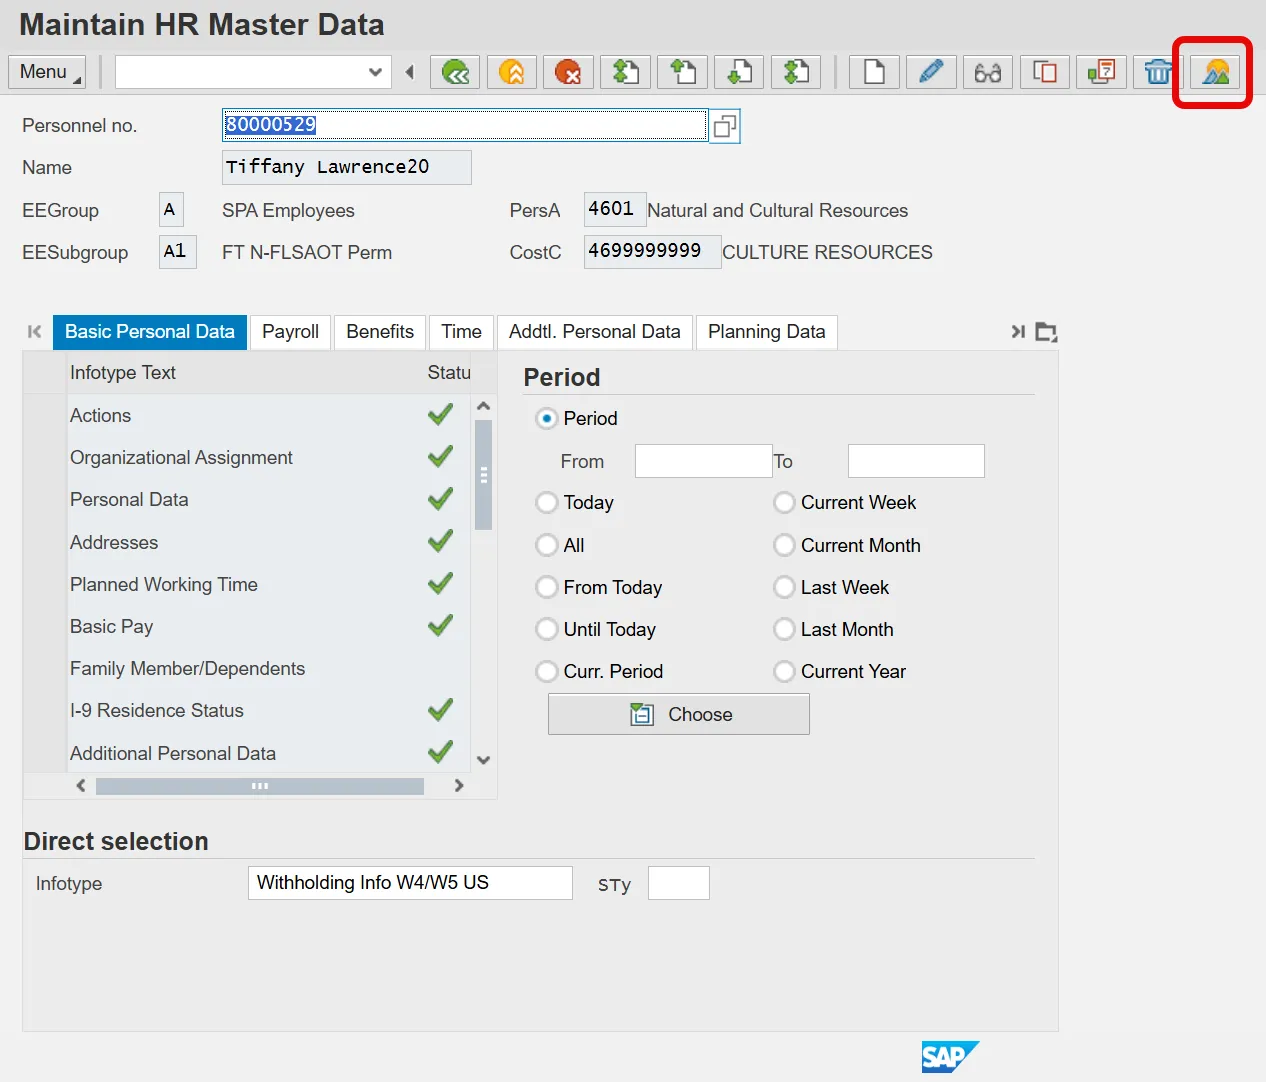
Task: Click the trash can Delete icon
Action: tap(1158, 72)
